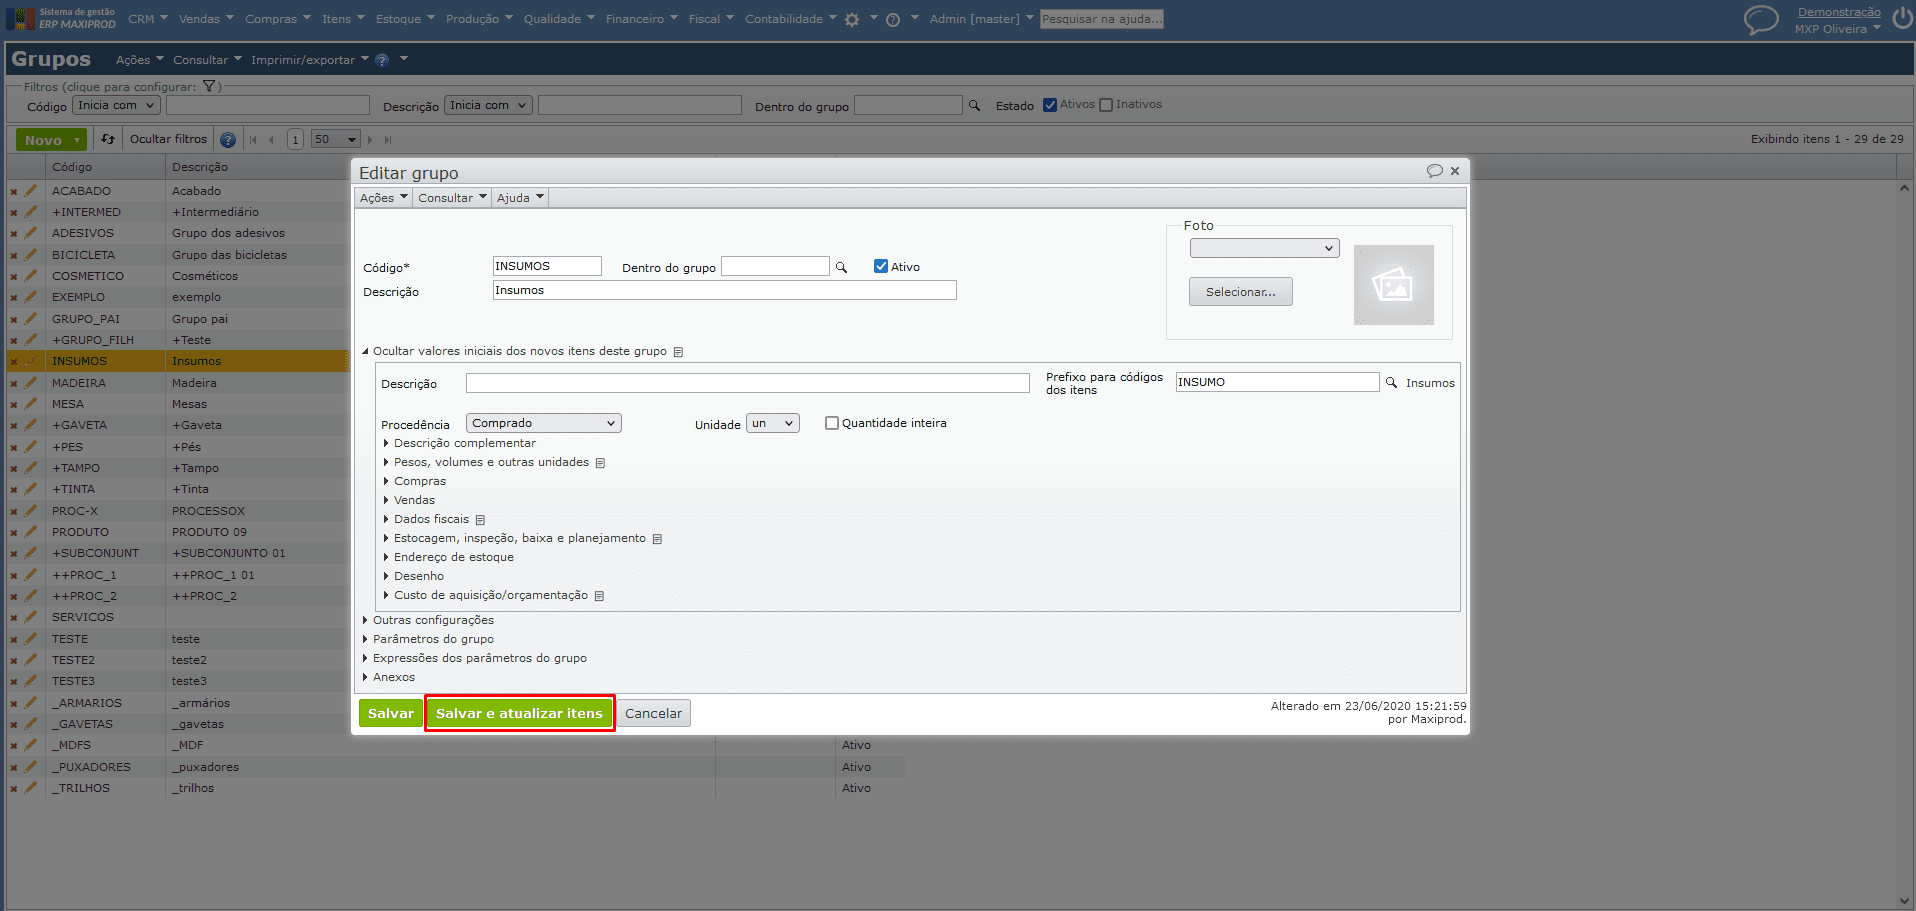Jump to the last page of groups
Image resolution: width=1916 pixels, height=911 pixels.
(388, 140)
